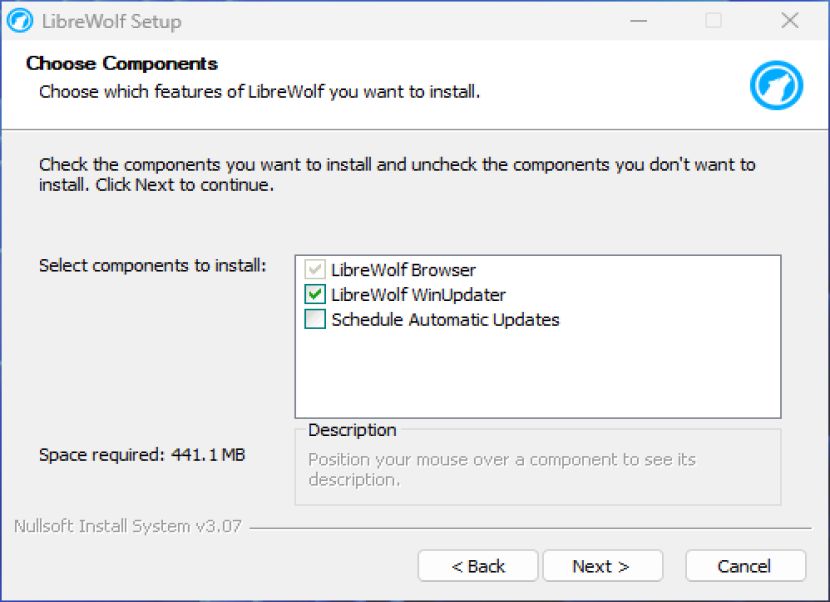
Task: Click the LibreWolf Setup title bar text
Action: (x=112, y=22)
